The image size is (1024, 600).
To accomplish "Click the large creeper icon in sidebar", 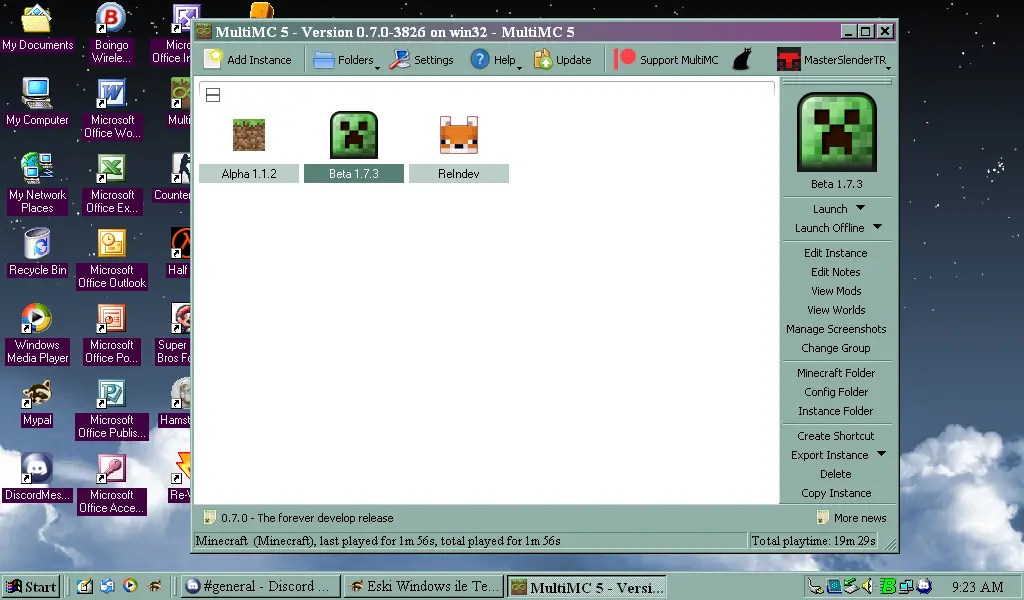I will pyautogui.click(x=837, y=133).
